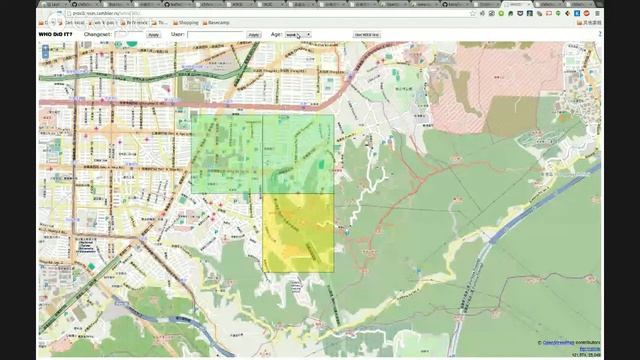Click the Evernote elephant extension icon
Image resolution: width=640 pixels, height=360 pixels.
[511, 13]
